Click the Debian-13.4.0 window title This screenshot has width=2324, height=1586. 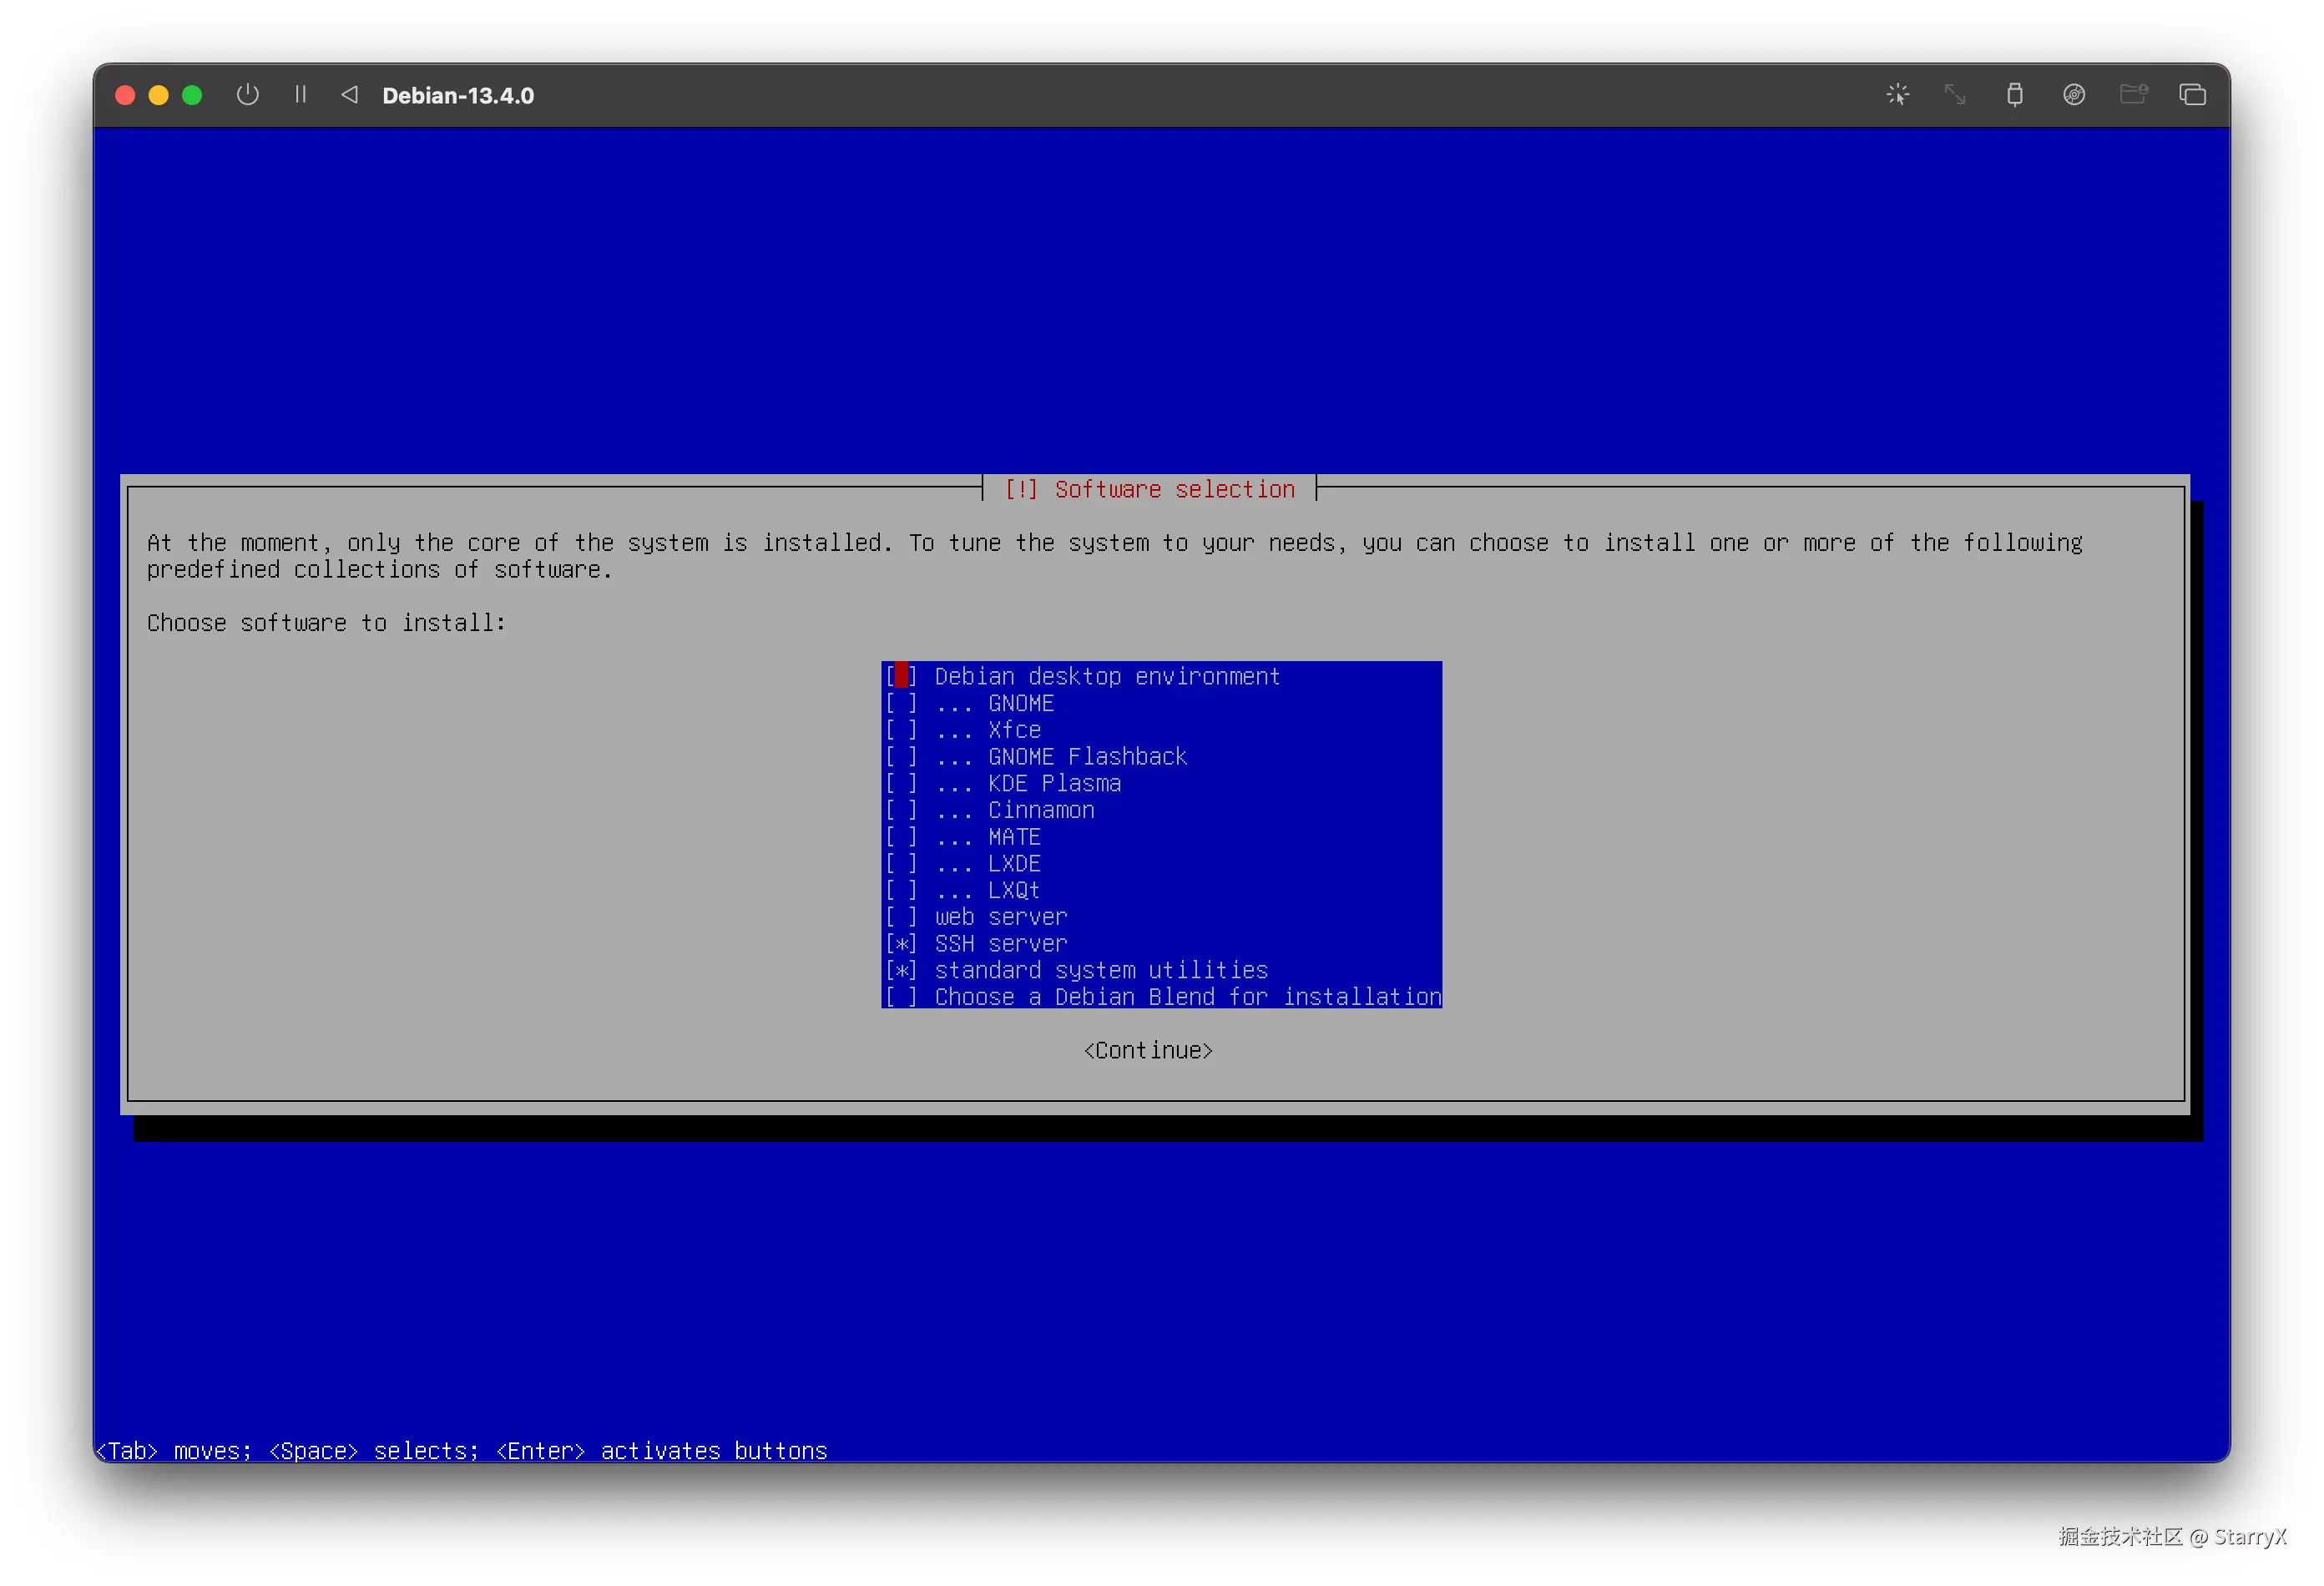point(458,96)
